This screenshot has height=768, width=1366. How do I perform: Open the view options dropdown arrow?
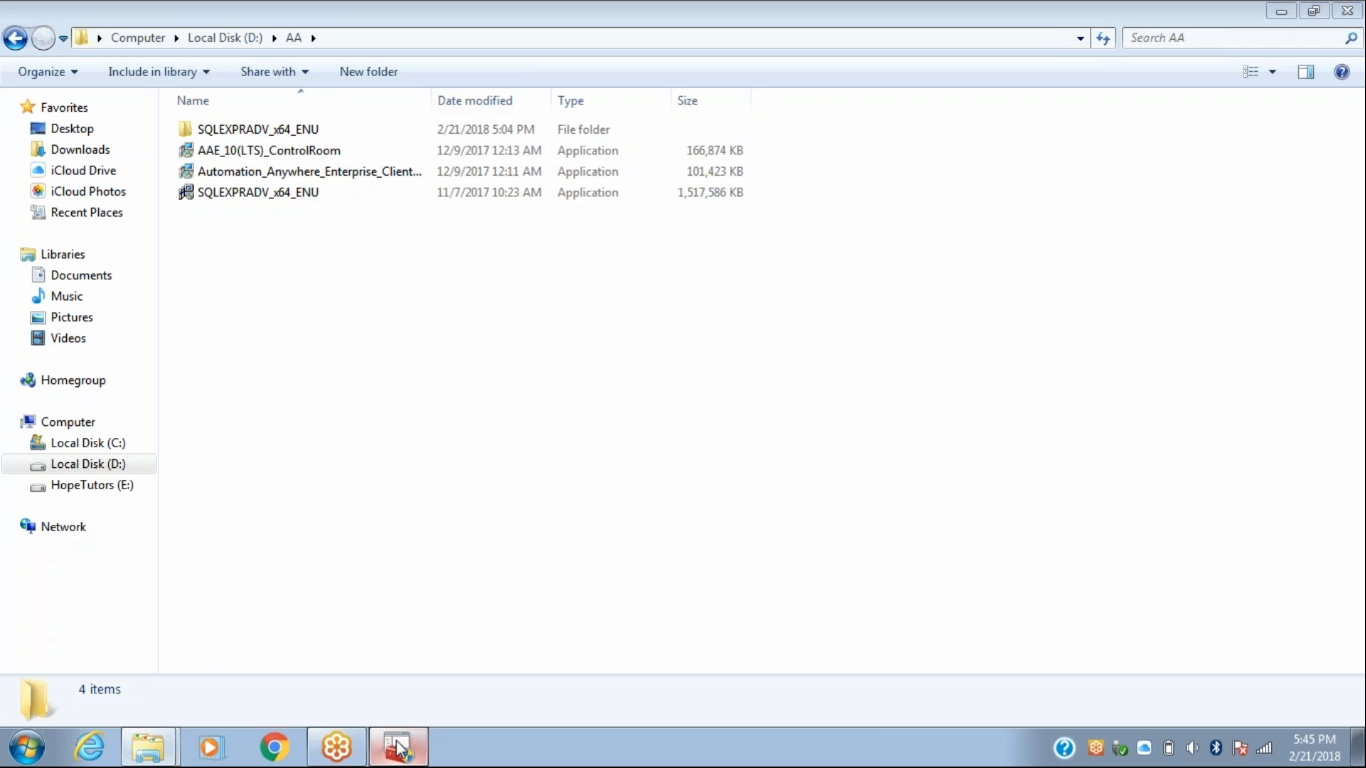[x=1272, y=72]
